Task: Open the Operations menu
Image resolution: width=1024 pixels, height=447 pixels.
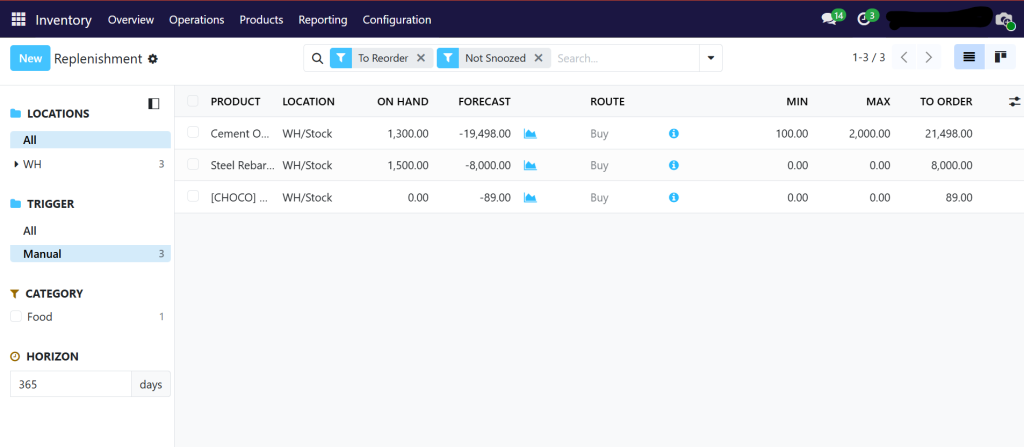Action: (196, 19)
